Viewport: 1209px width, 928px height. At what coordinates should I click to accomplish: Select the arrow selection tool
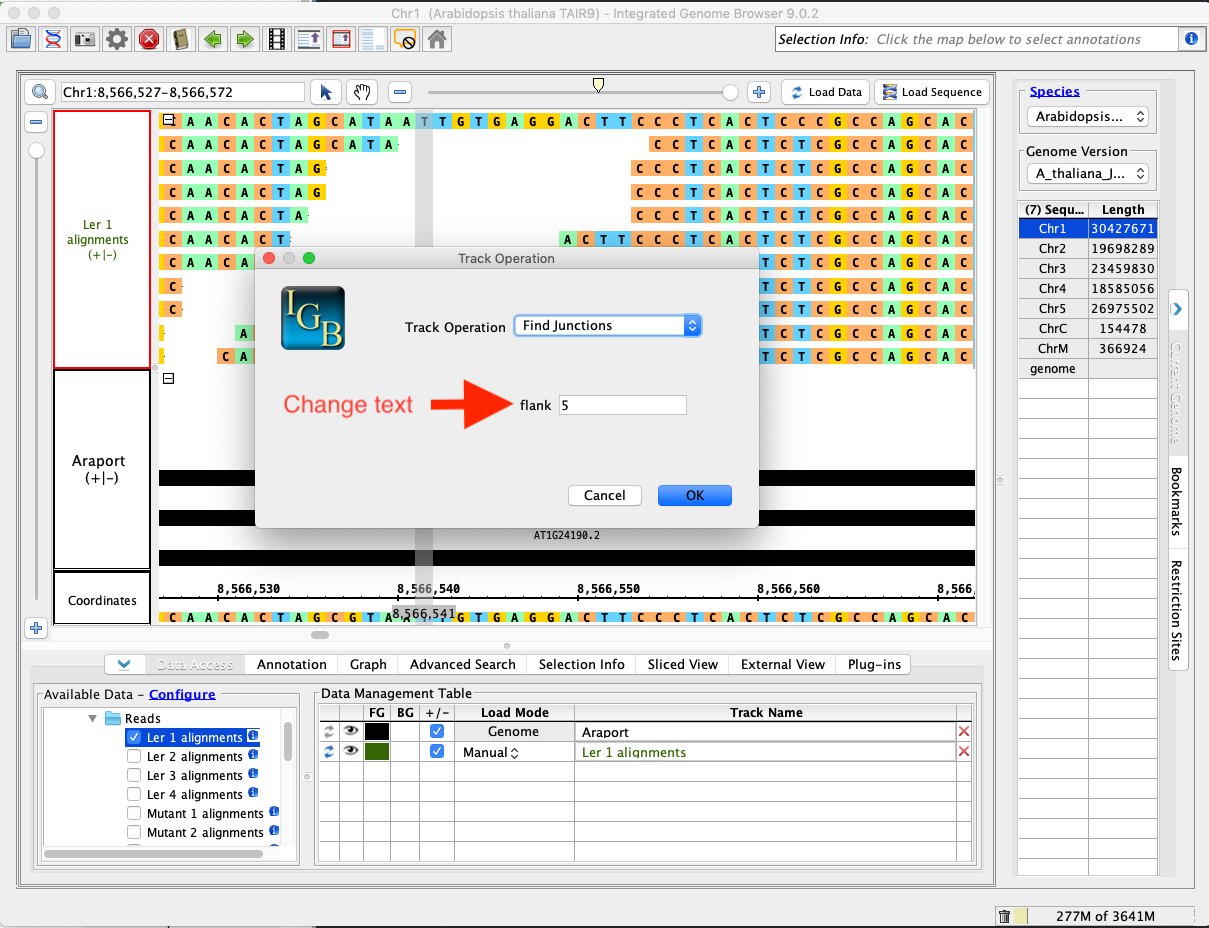click(x=326, y=92)
